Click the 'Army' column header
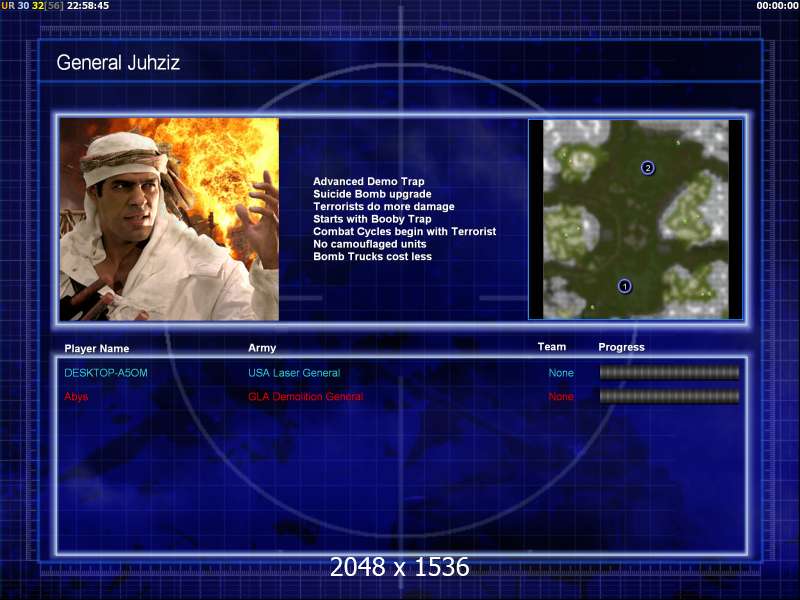The image size is (800, 600). click(262, 348)
